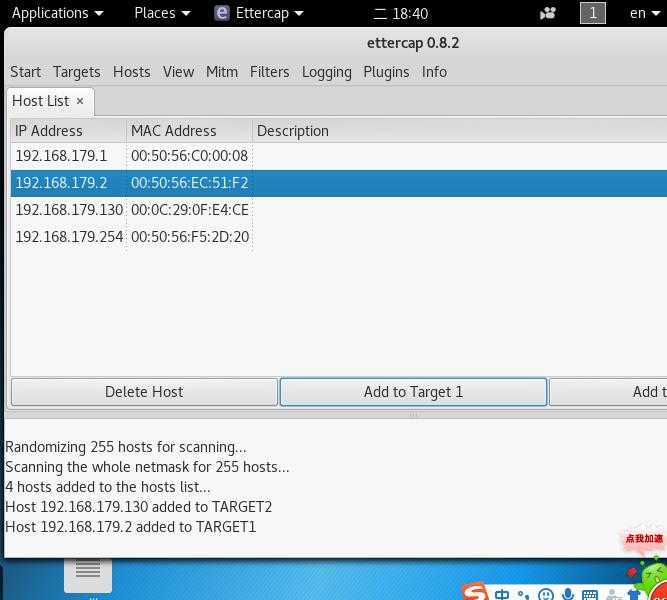Click the smiley emoji icon in input bar
This screenshot has height=600, width=667.
point(545,594)
